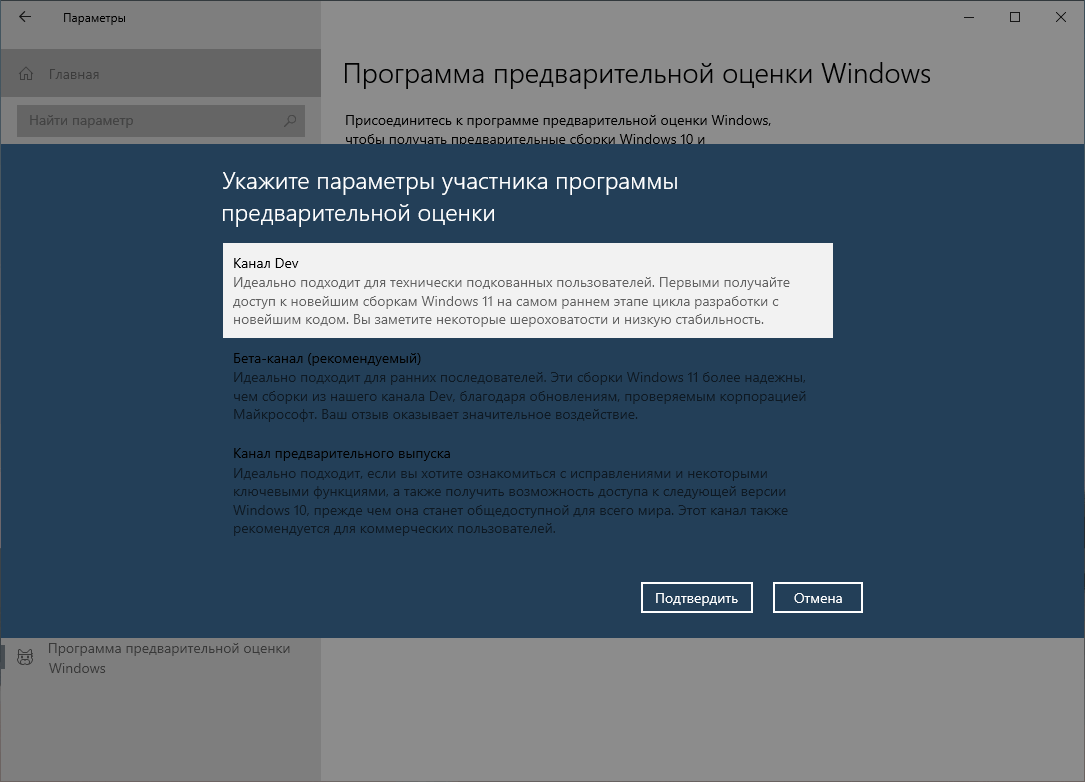
Task: Click the house icon beside Главная
Action: (26, 74)
